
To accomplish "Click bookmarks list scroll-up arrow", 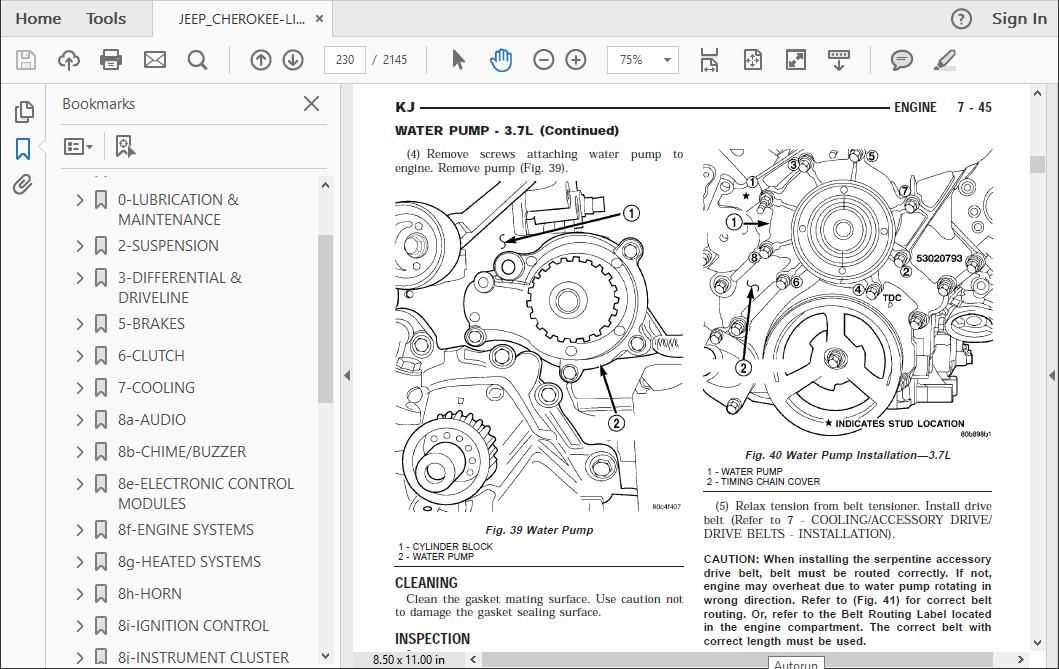I will tap(326, 185).
